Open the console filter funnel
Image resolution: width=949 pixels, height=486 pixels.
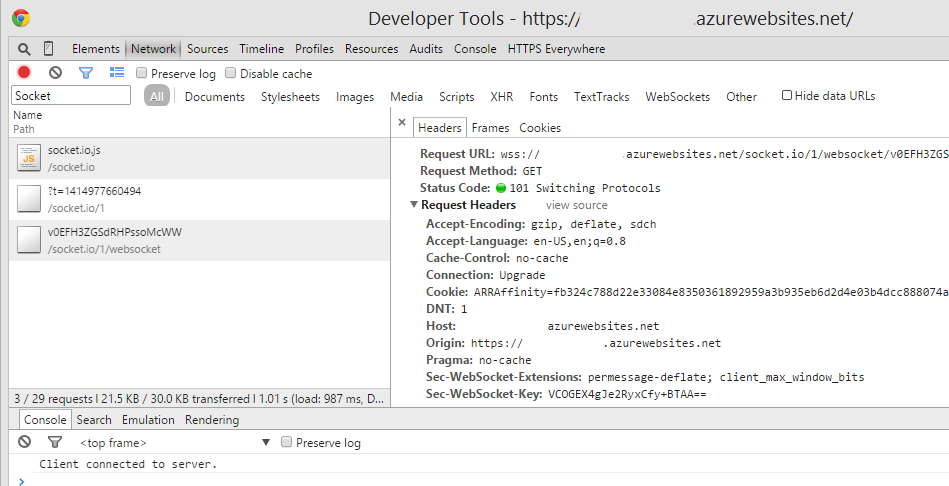click(55, 442)
